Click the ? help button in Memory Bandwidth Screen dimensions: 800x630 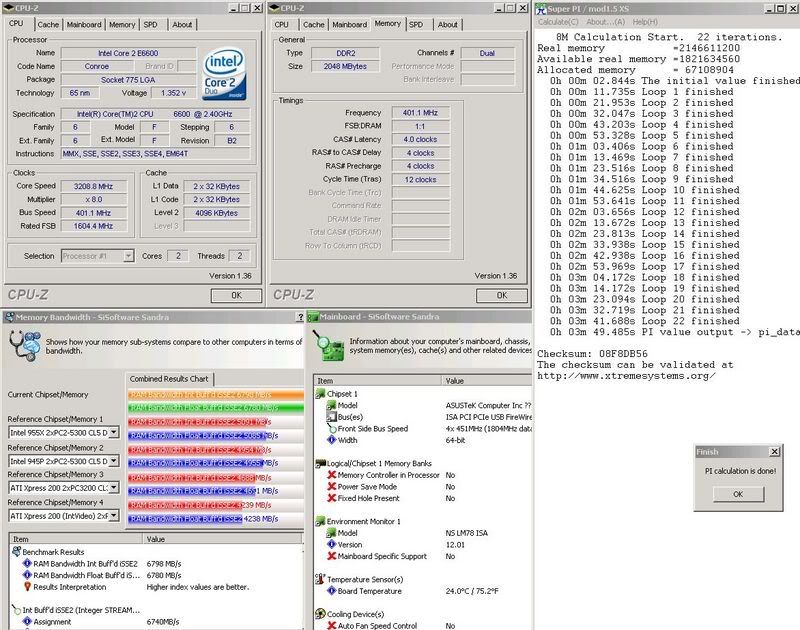(x=300, y=317)
